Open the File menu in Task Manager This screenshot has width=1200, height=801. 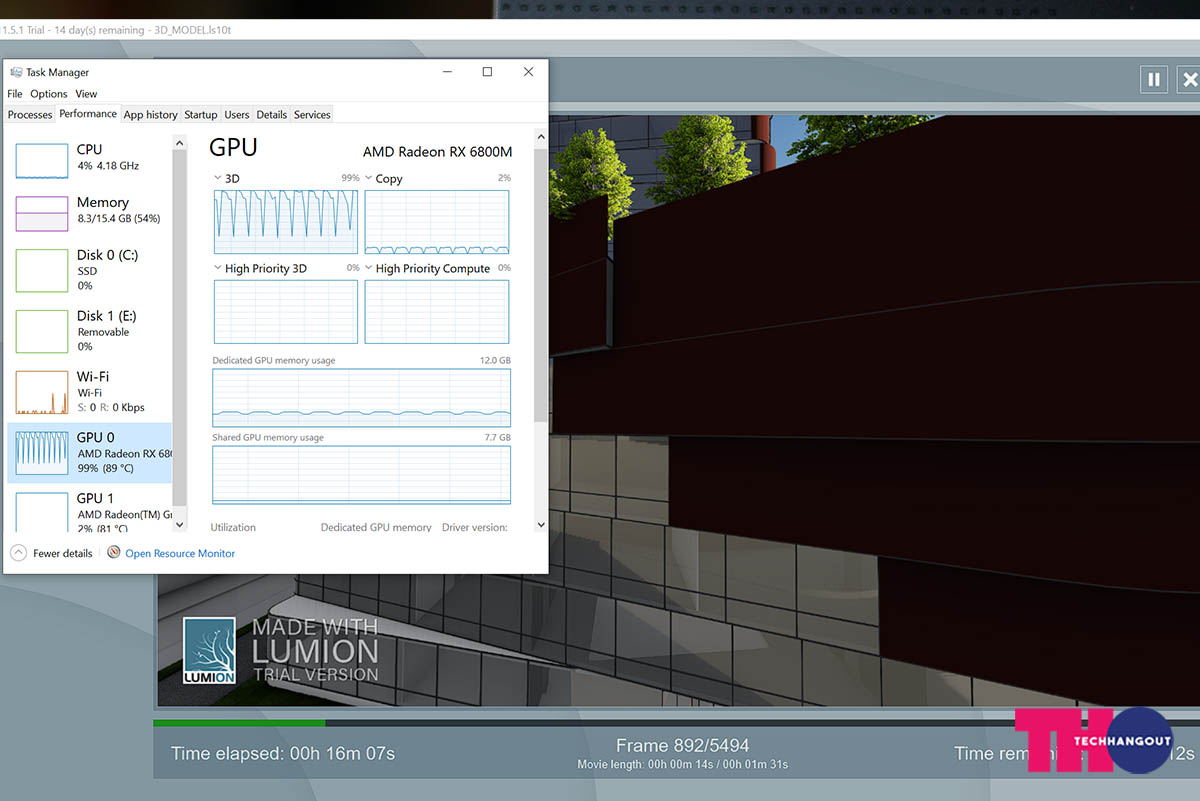[15, 94]
